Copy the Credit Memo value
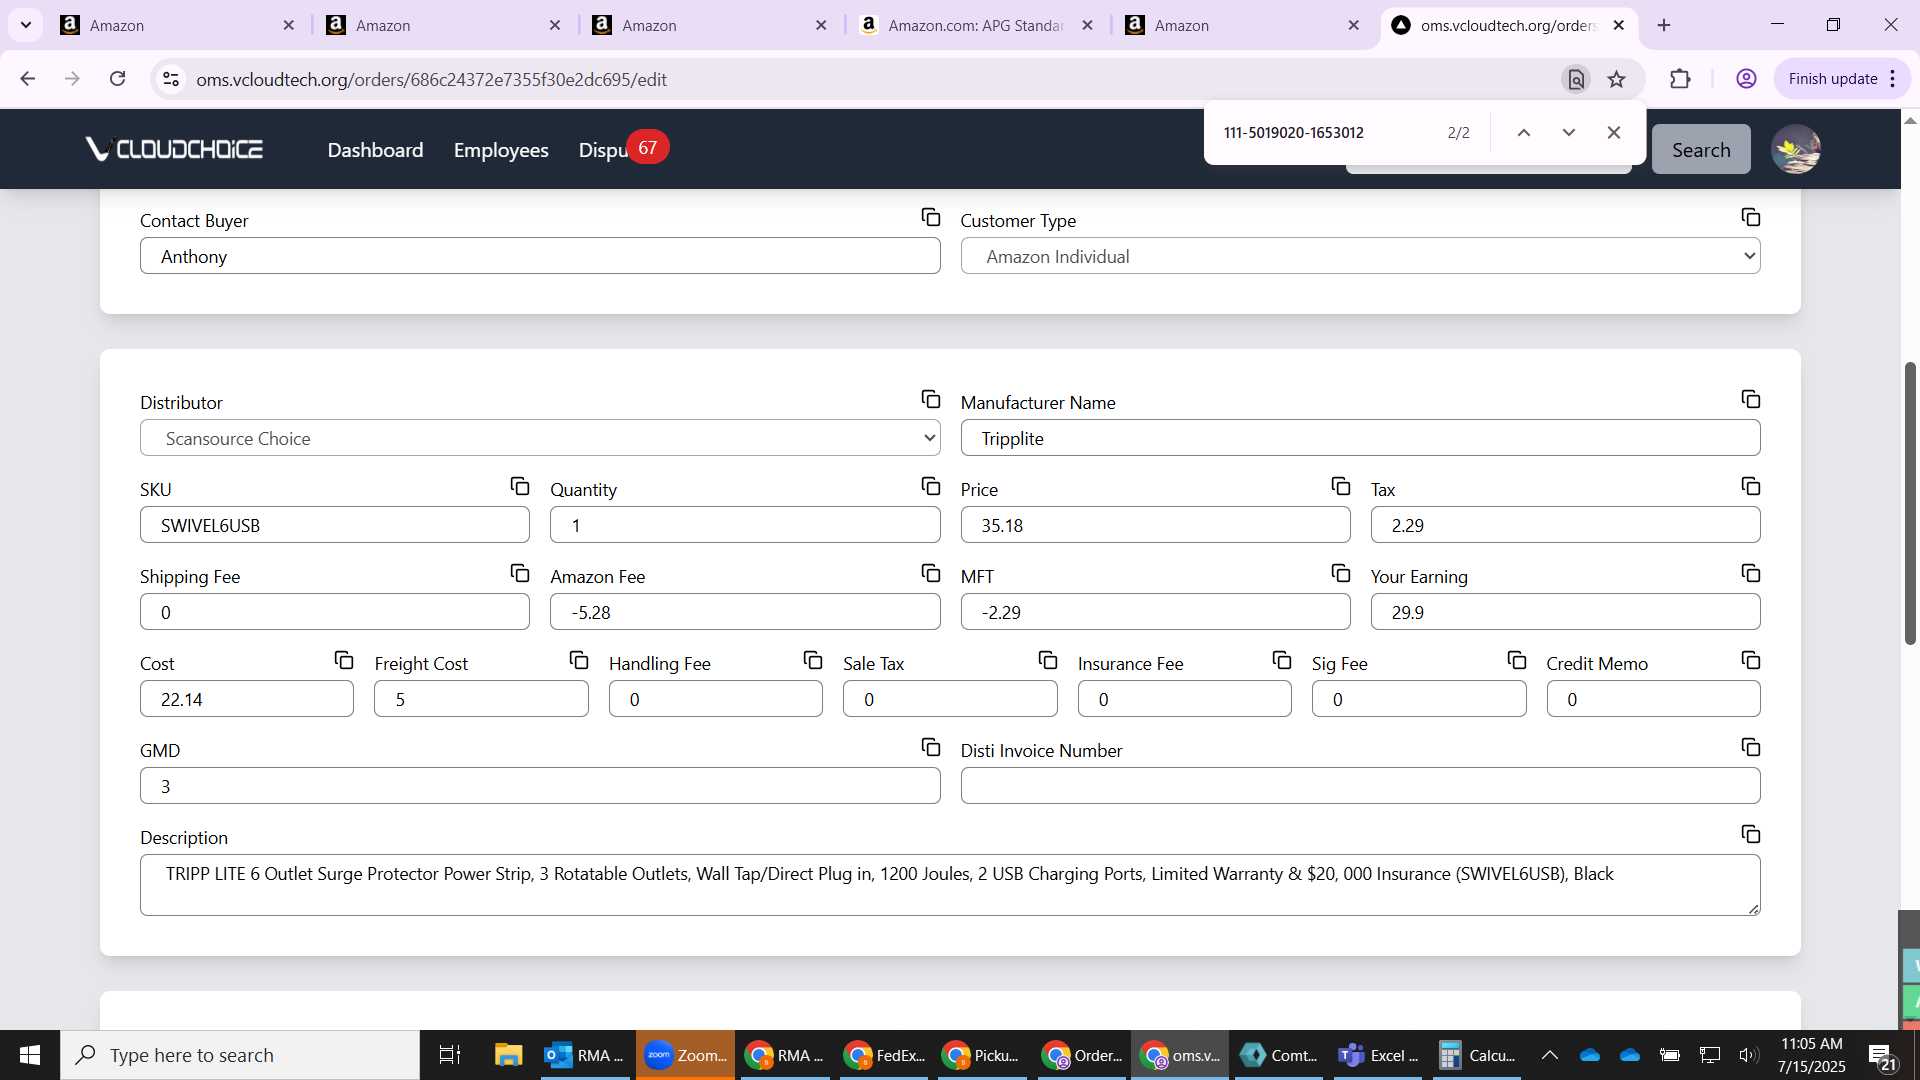The width and height of the screenshot is (1920, 1080). point(1750,661)
